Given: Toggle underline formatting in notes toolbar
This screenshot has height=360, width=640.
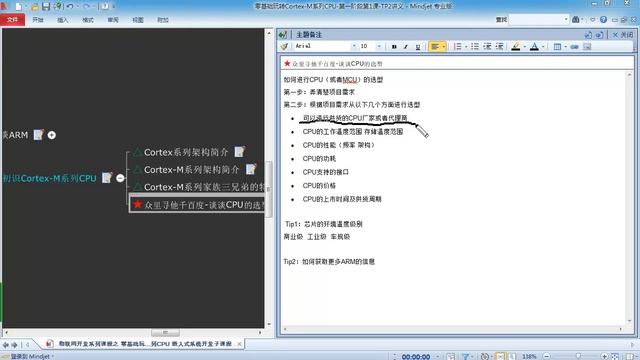Looking at the screenshot, I should pos(418,47).
